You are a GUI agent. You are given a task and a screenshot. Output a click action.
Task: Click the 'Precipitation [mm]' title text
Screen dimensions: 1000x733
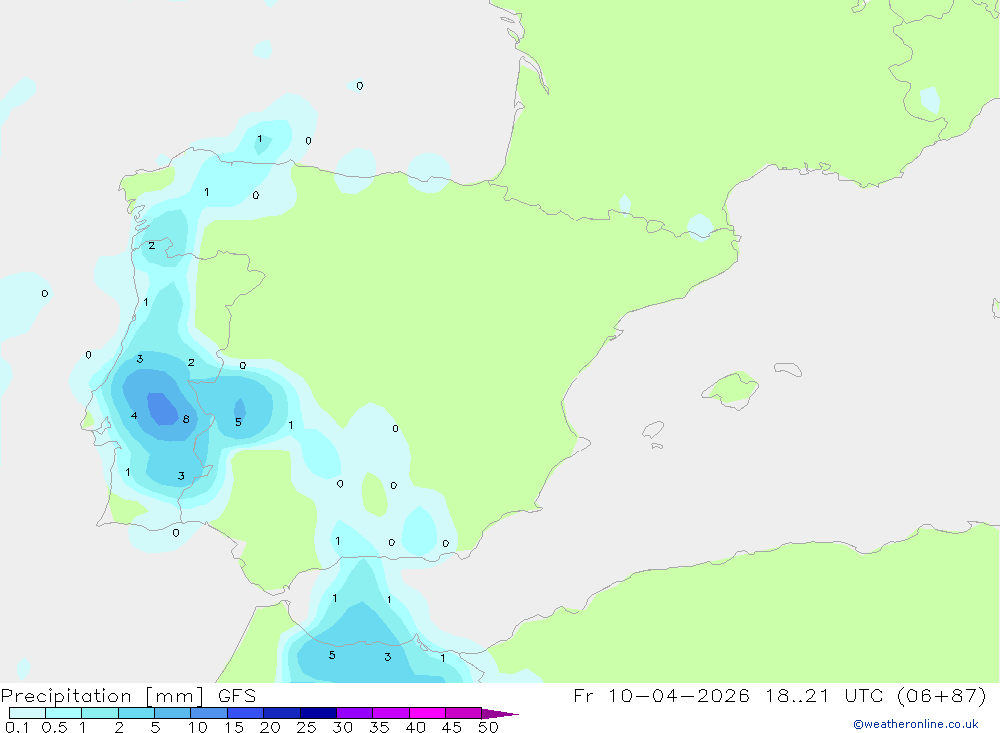point(102,696)
